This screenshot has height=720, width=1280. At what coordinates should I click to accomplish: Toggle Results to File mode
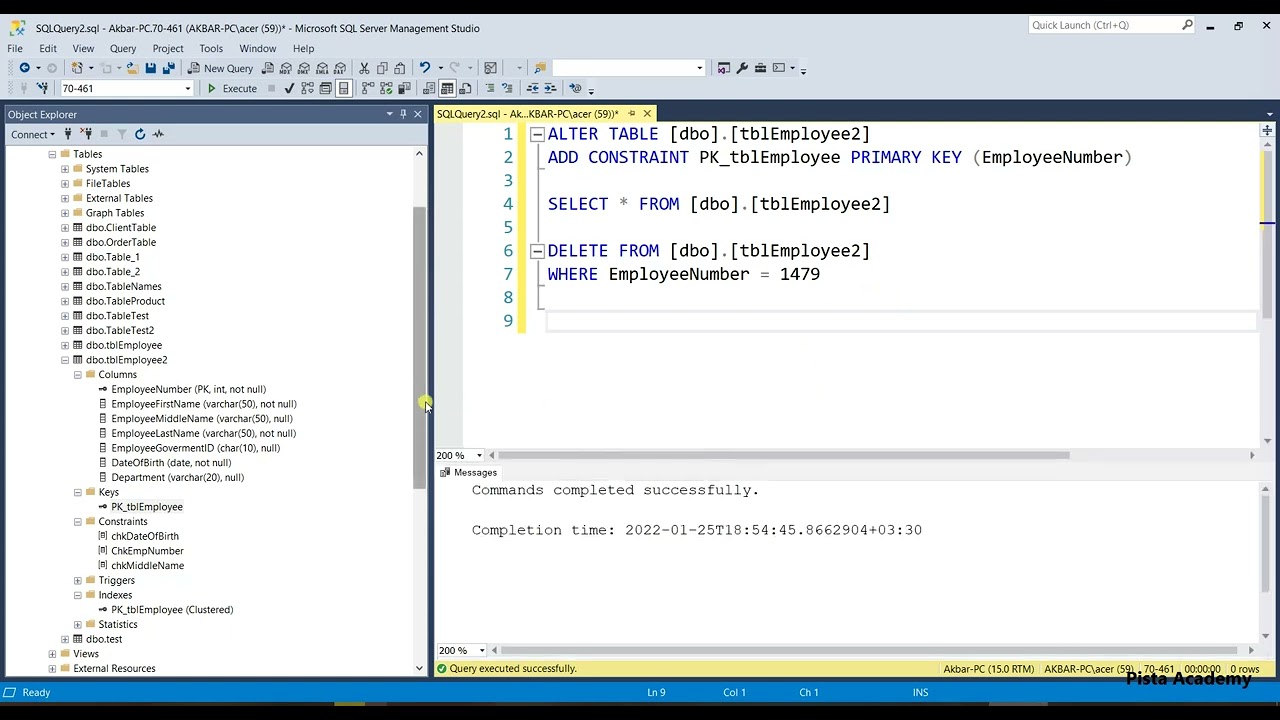[465, 88]
